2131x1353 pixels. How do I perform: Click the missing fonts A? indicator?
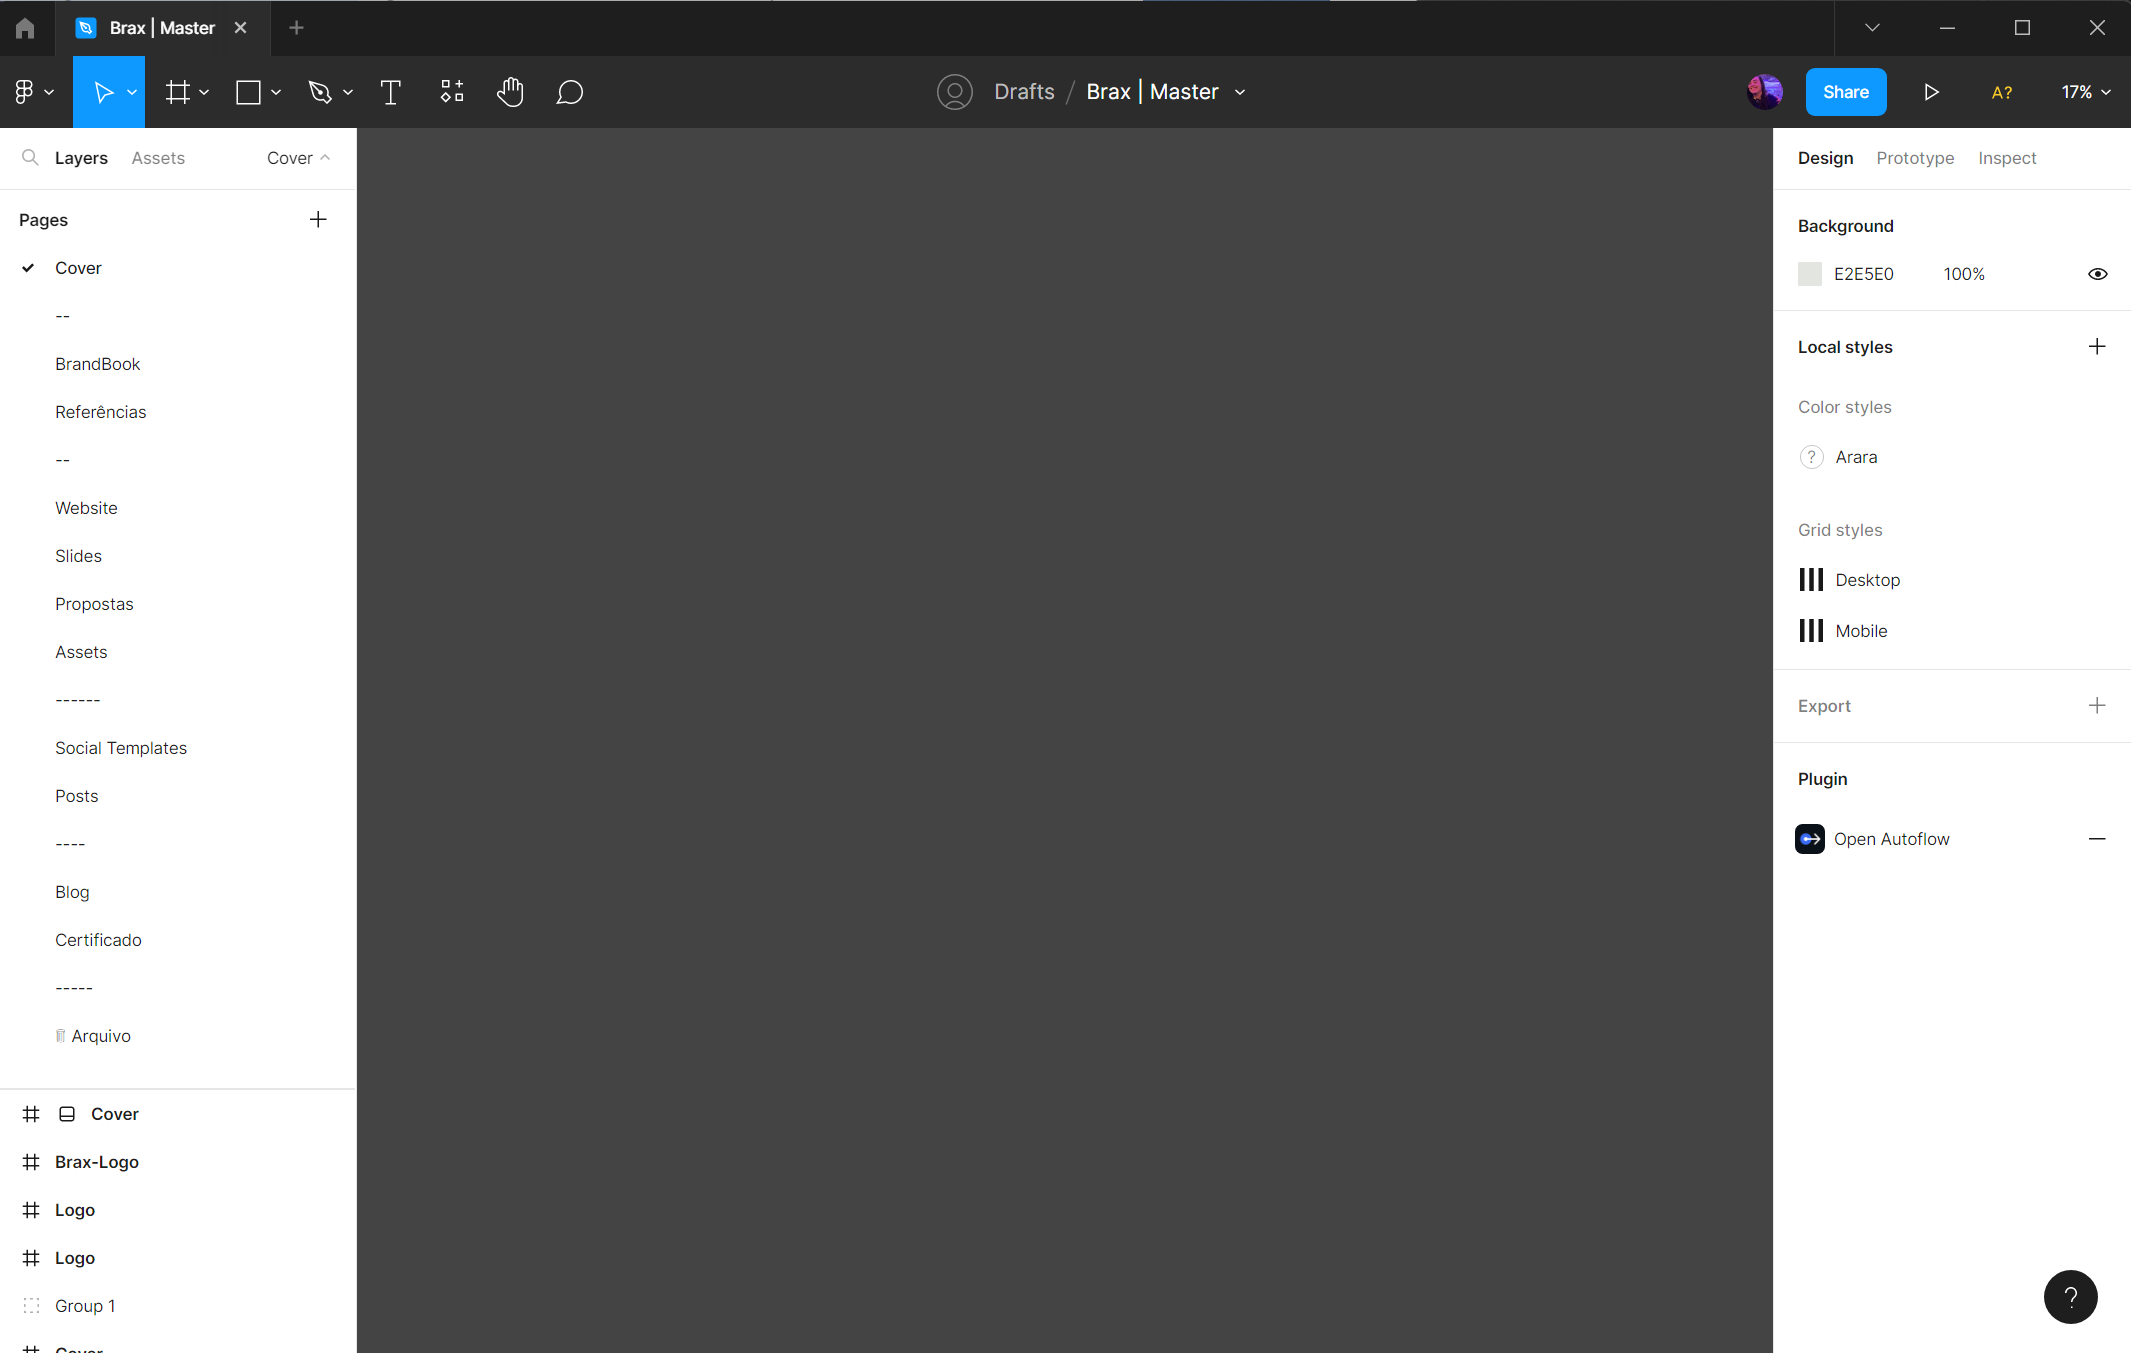point(2002,92)
